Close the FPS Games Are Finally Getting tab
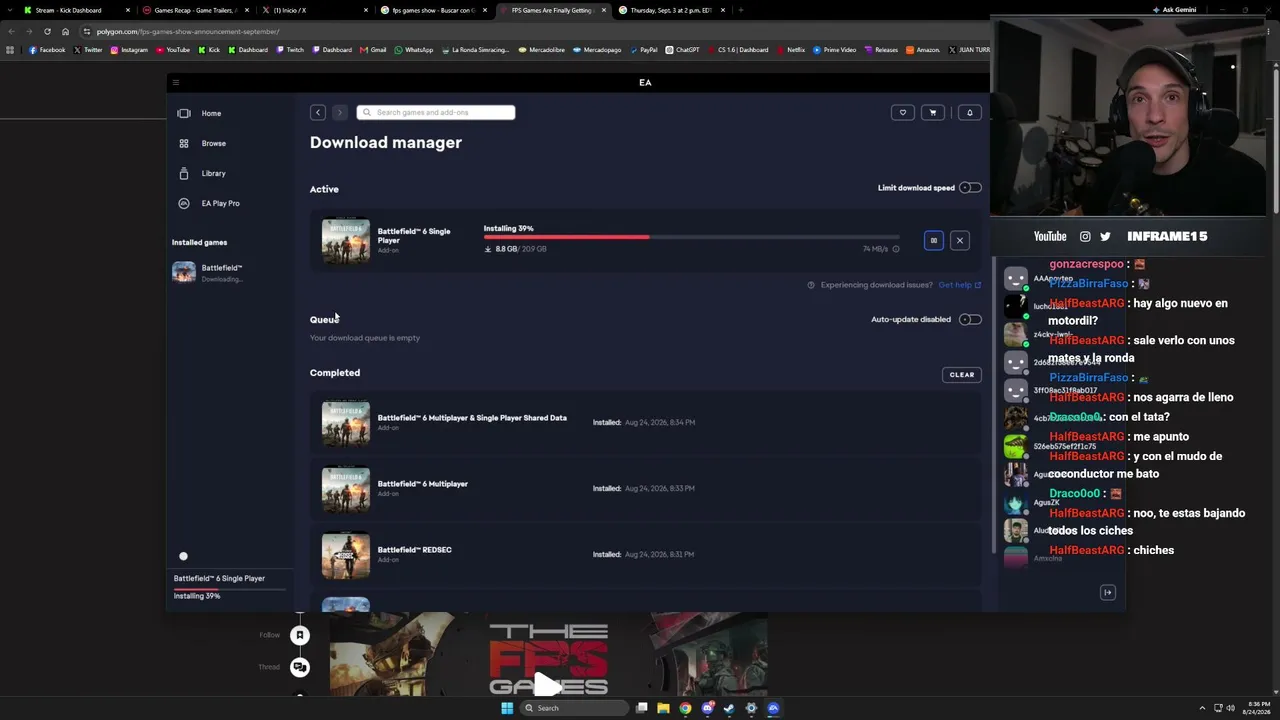The height and width of the screenshot is (720, 1280). 604,10
